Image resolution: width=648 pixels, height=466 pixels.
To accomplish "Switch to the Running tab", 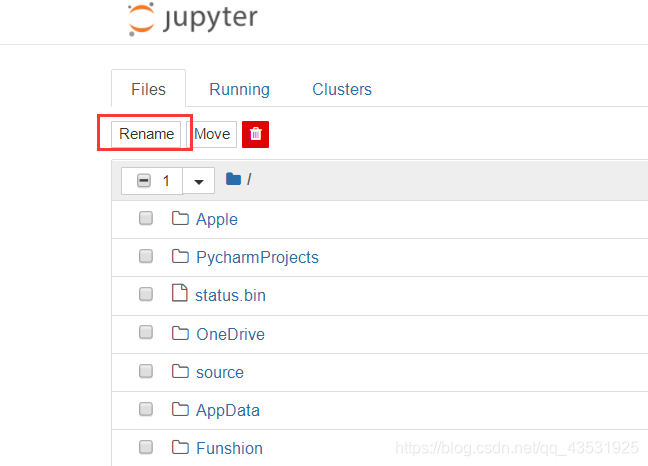I will [239, 89].
